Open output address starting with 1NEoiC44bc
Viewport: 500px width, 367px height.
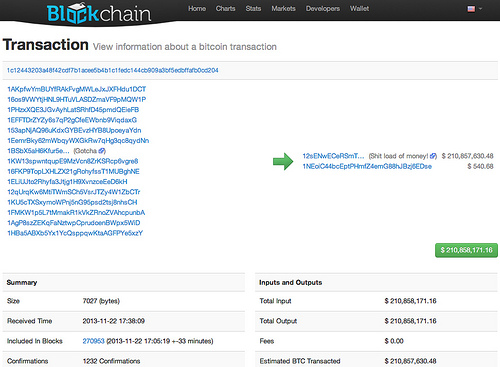(367, 166)
